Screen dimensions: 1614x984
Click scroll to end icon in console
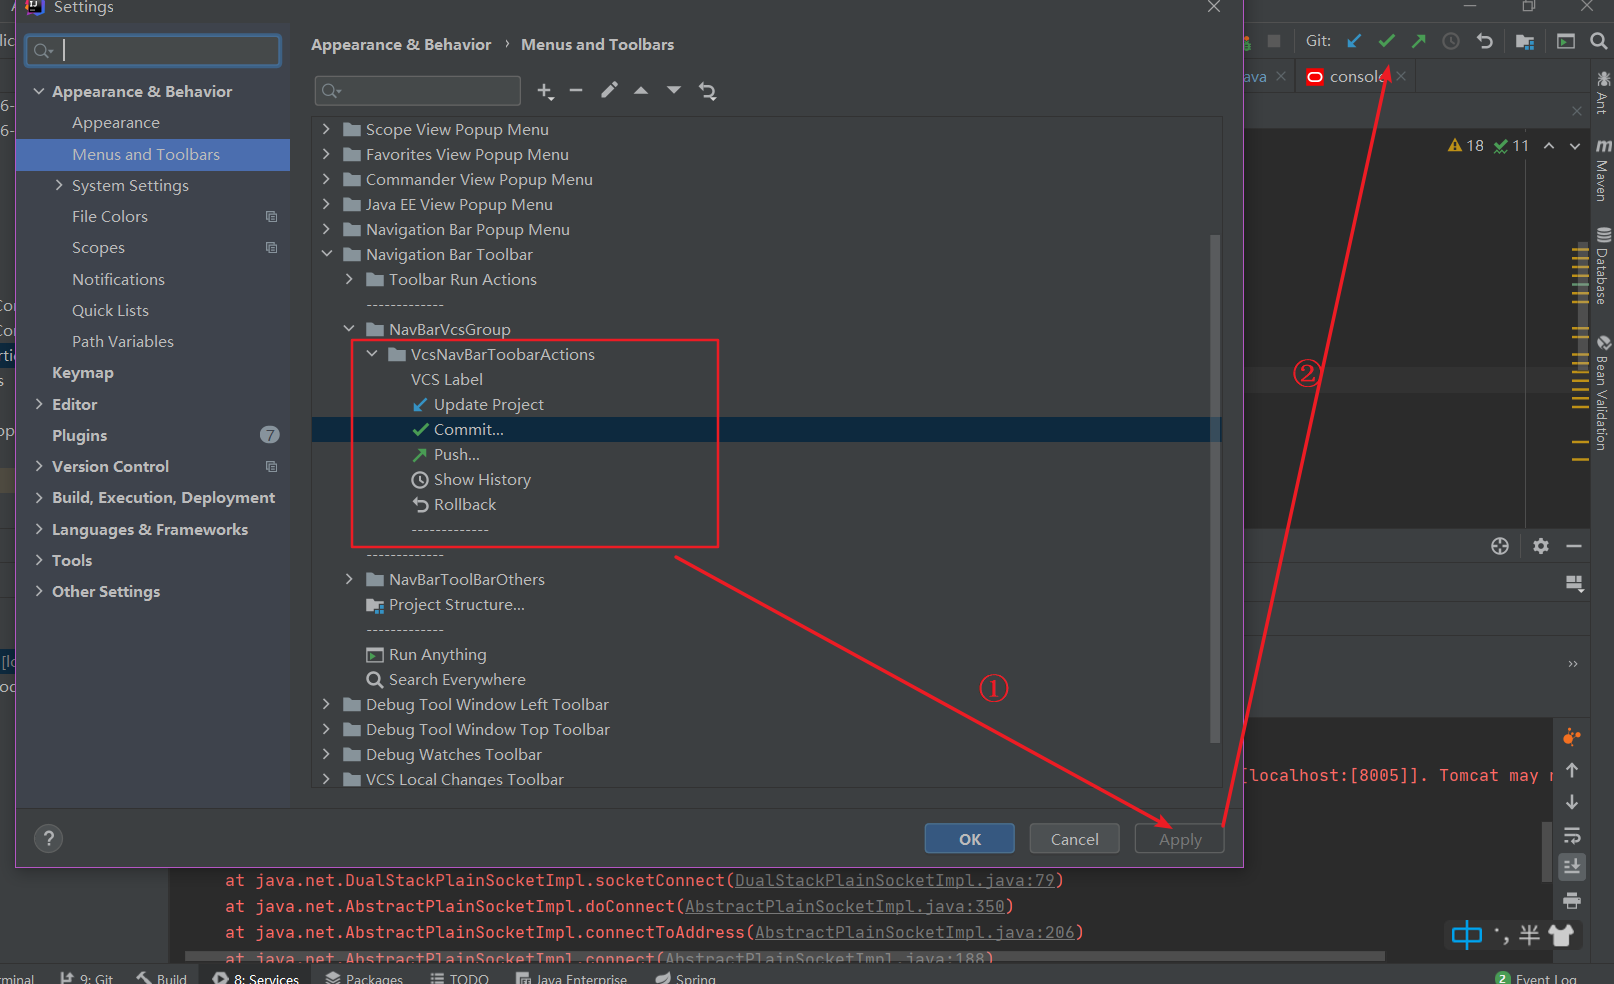click(1572, 866)
